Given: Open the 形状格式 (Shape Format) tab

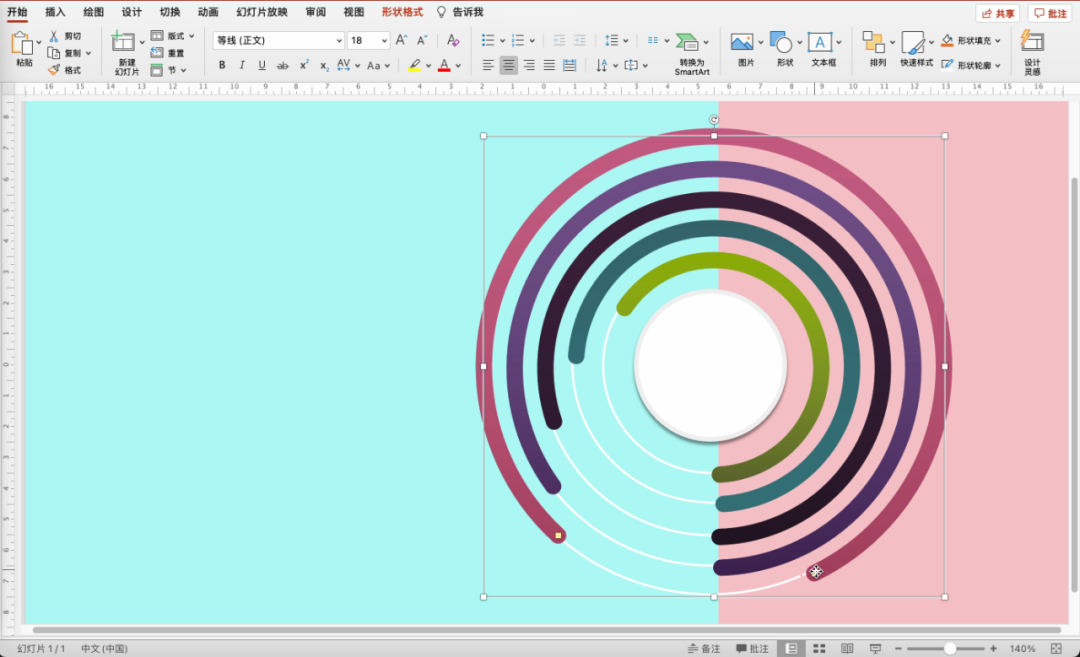Looking at the screenshot, I should point(402,12).
